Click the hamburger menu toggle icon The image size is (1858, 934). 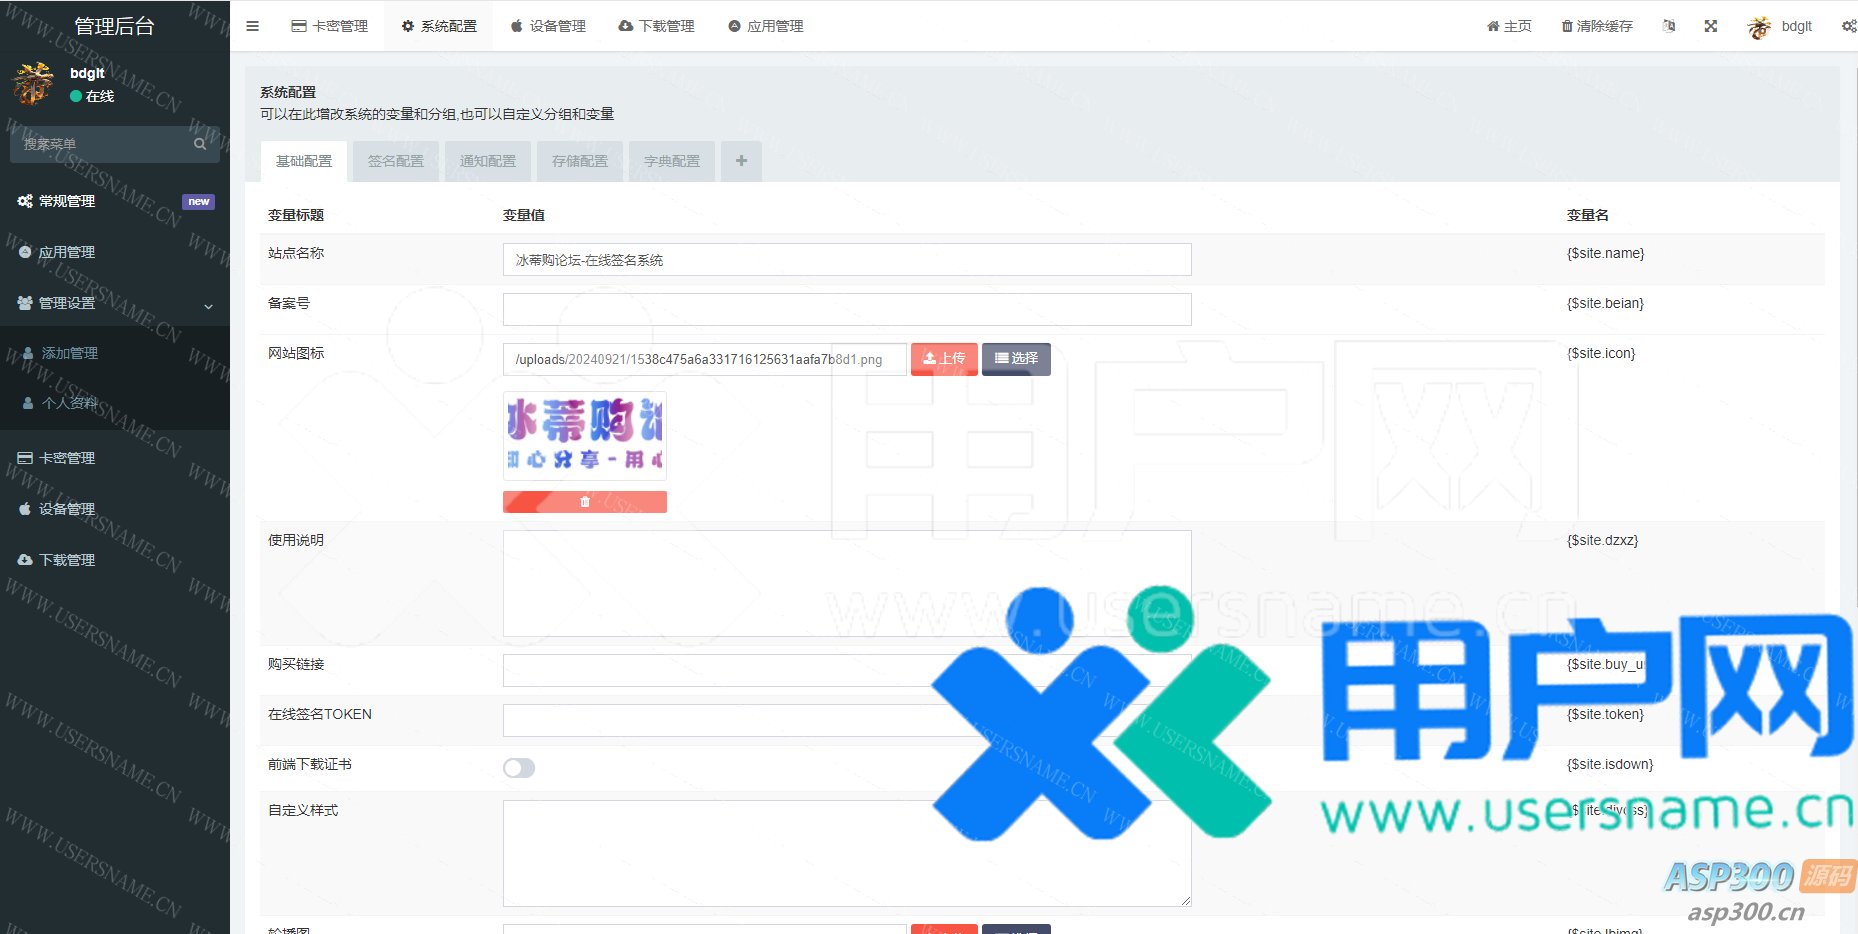pos(252,26)
